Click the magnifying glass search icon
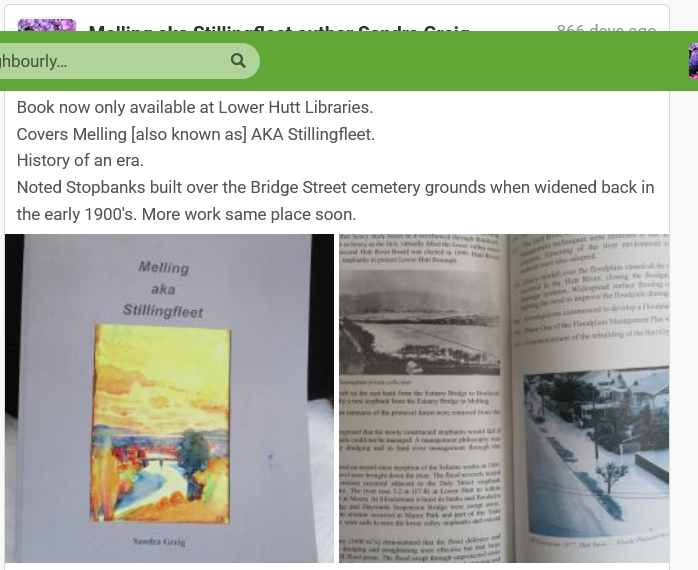The width and height of the screenshot is (698, 570). pos(238,61)
